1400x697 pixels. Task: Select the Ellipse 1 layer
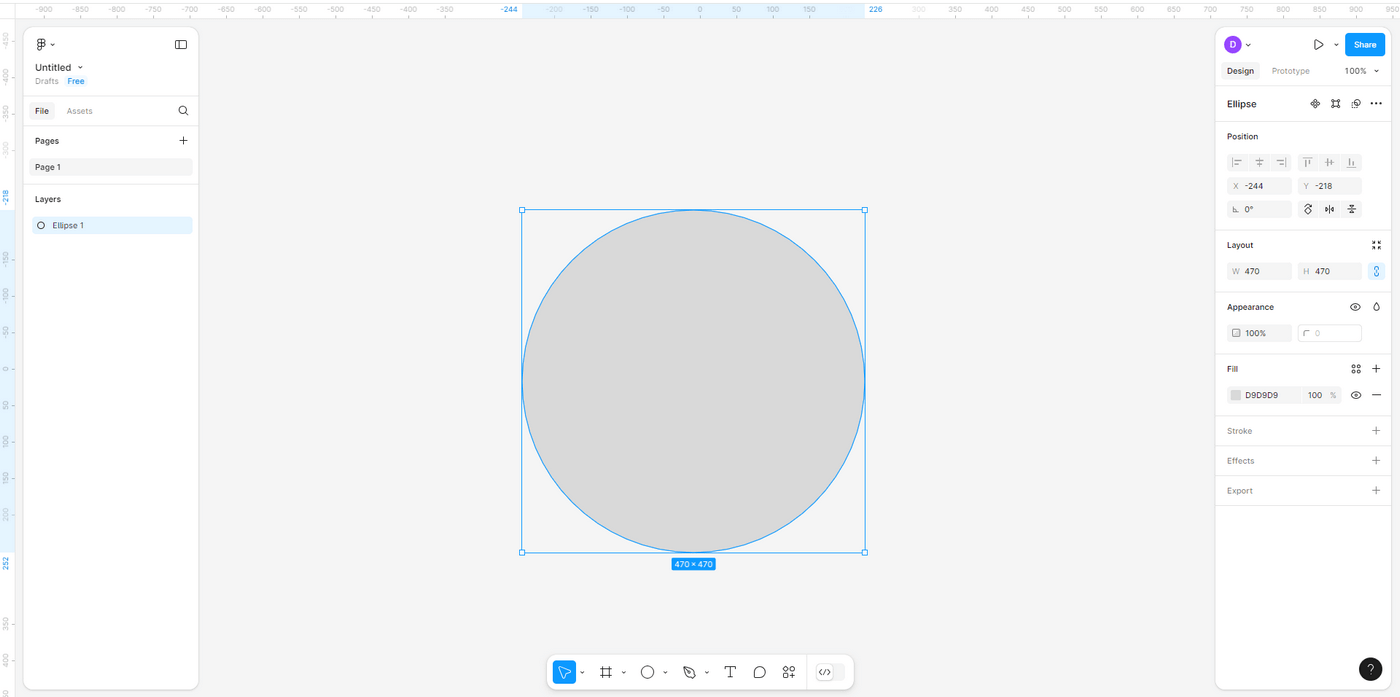(x=111, y=226)
